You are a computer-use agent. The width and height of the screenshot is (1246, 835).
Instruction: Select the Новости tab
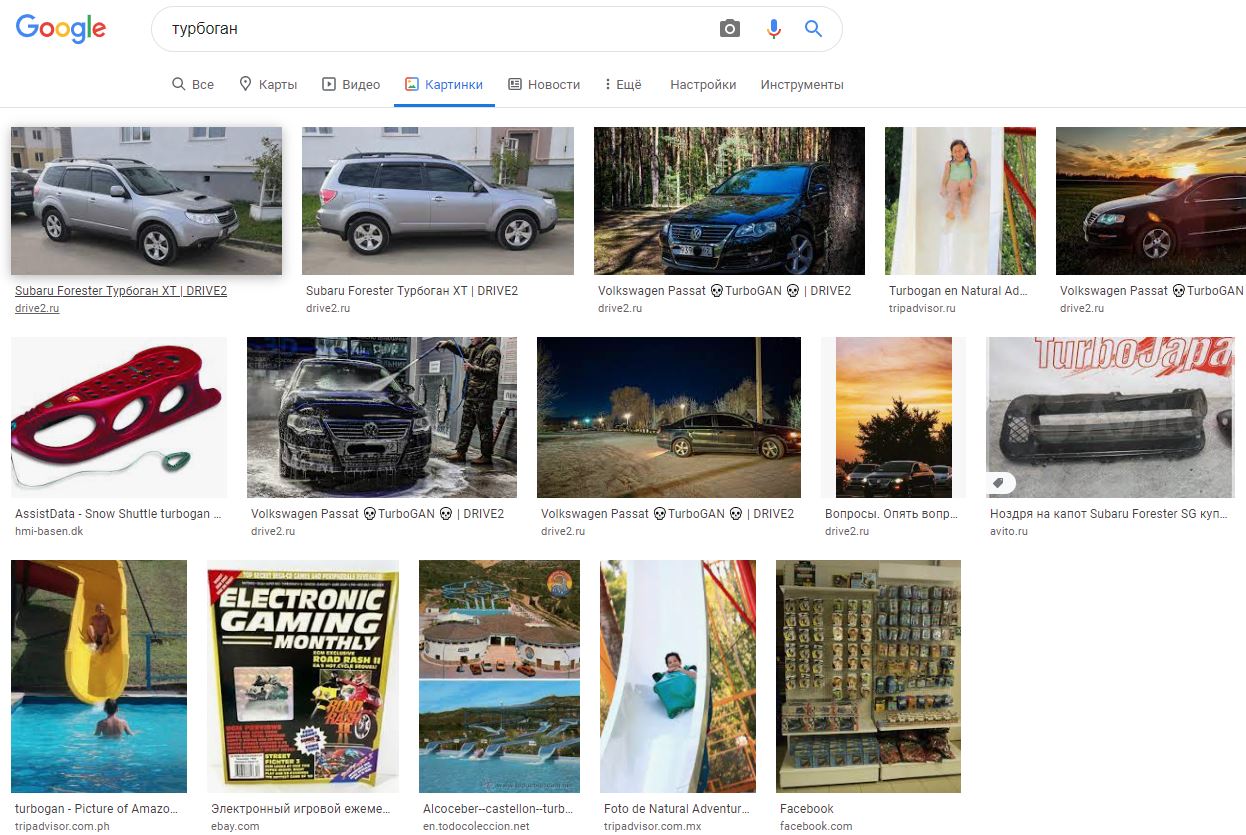[544, 85]
